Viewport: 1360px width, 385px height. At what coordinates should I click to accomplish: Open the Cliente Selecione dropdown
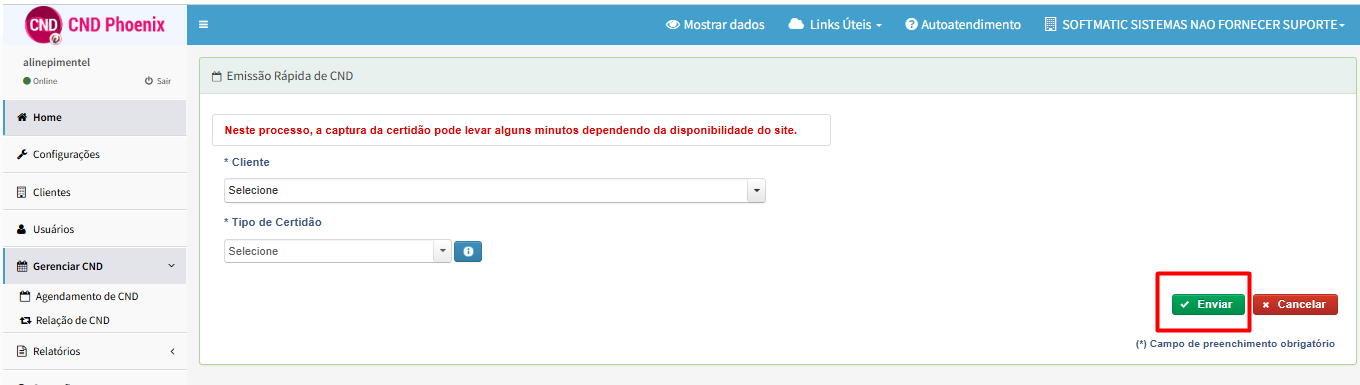pos(494,190)
